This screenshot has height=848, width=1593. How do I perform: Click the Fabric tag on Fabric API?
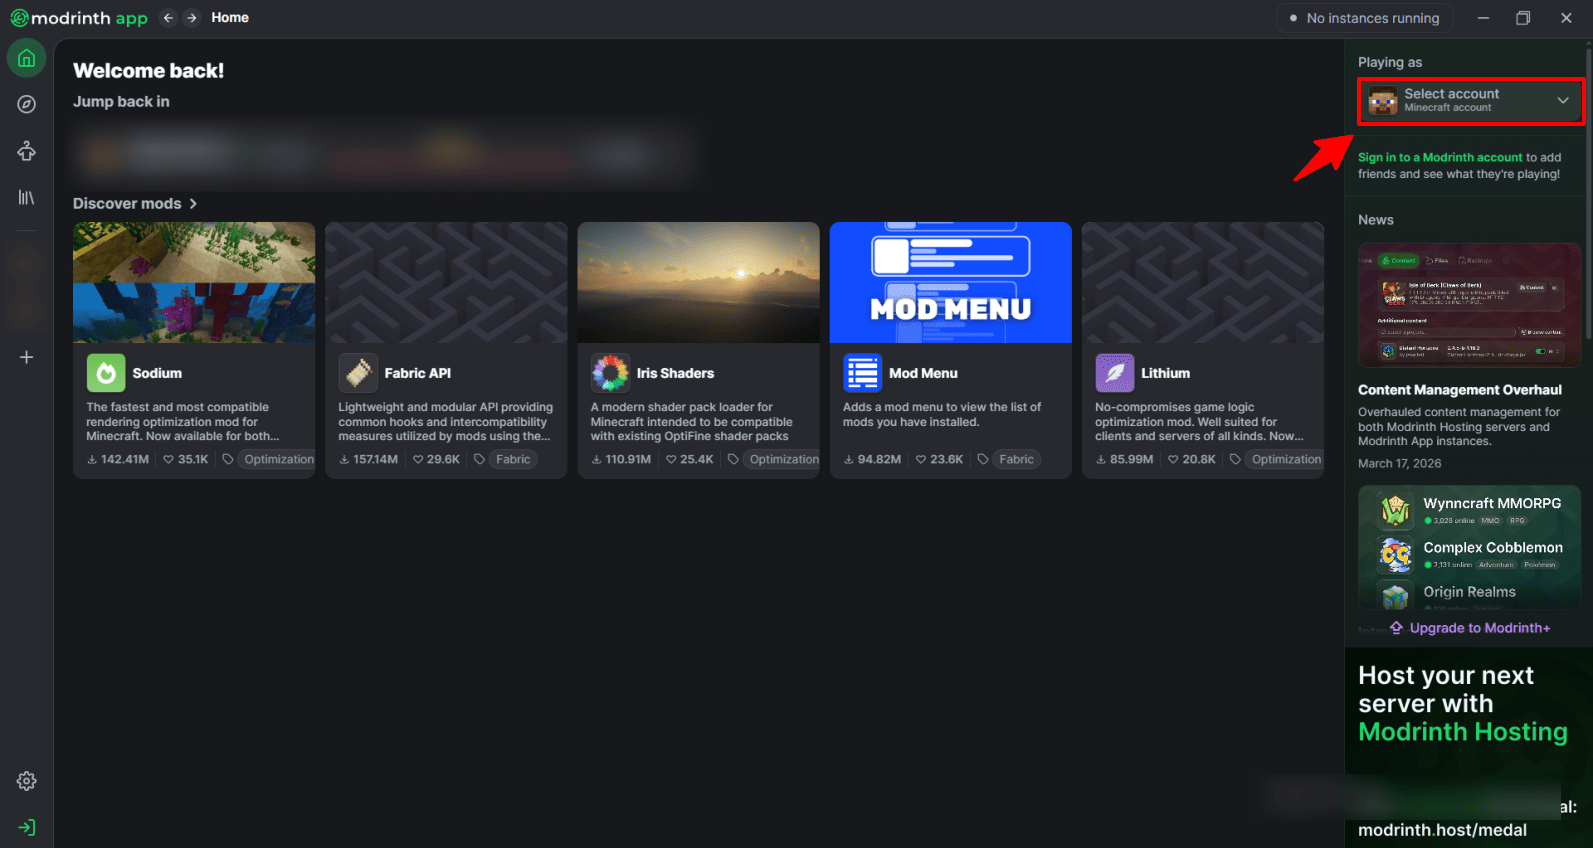[513, 459]
